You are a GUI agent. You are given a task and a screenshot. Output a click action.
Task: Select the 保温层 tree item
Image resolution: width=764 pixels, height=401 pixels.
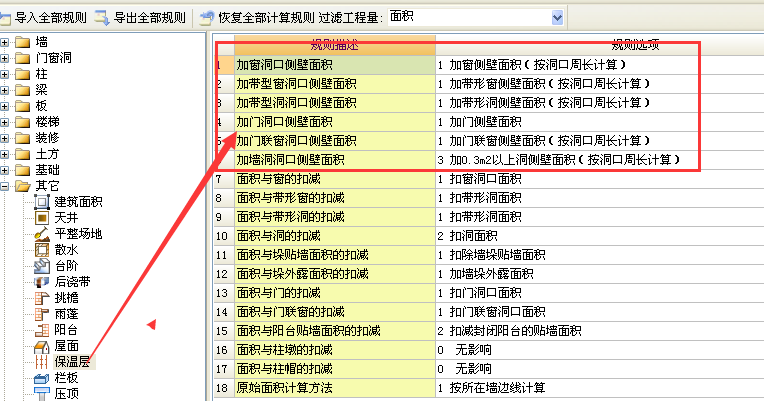click(72, 362)
